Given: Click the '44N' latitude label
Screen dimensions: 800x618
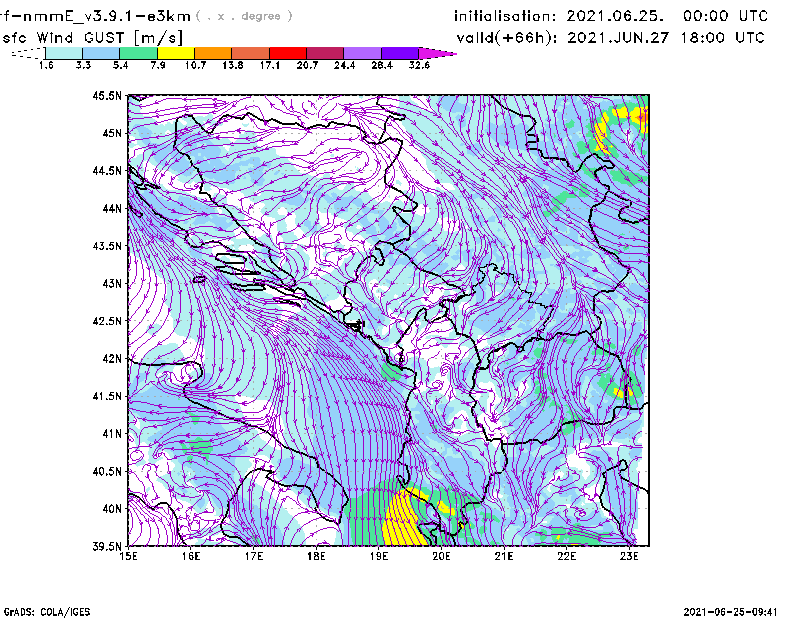Looking at the screenshot, I should tap(112, 208).
